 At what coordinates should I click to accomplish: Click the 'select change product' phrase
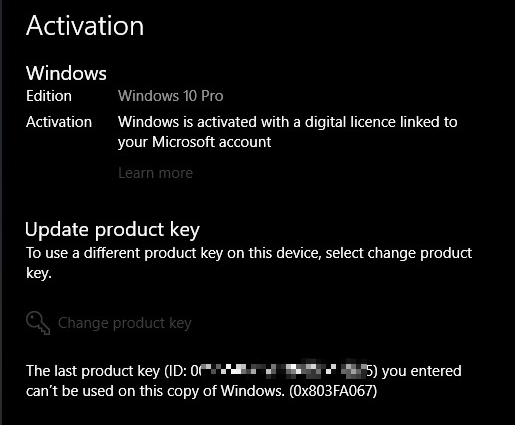pyautogui.click(x=399, y=253)
